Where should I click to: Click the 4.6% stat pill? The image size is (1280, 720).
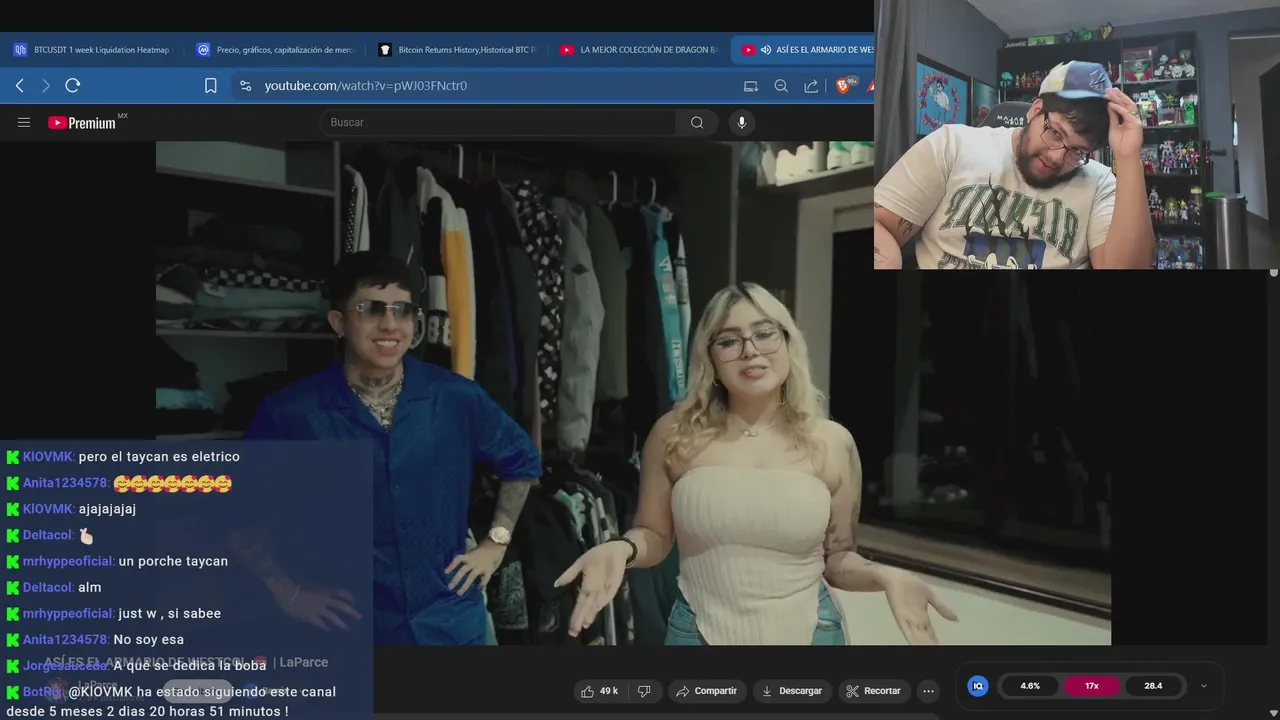(x=1030, y=686)
